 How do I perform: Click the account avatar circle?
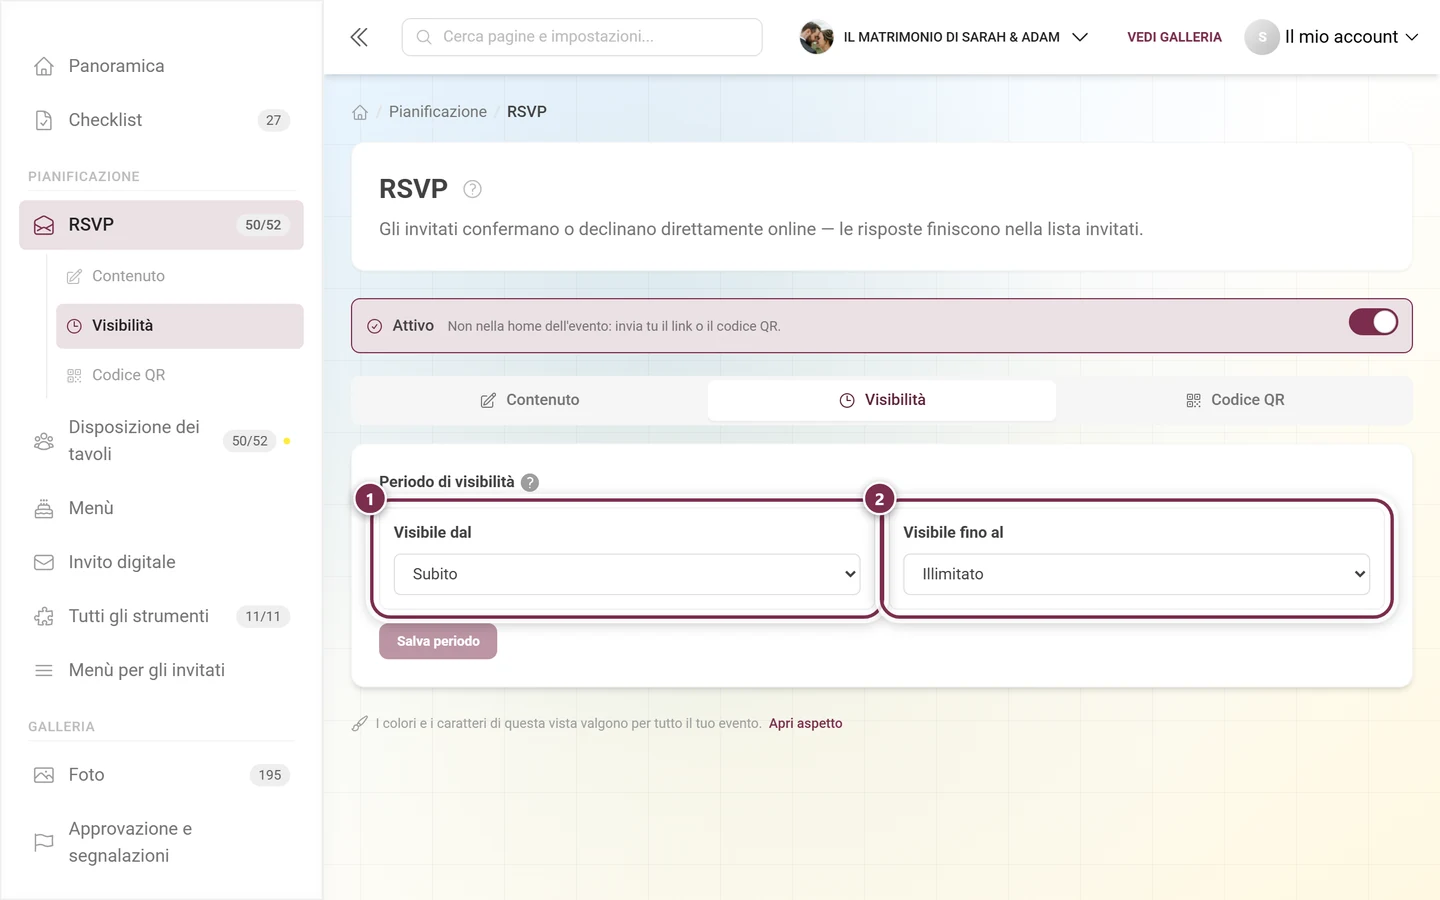[1262, 37]
